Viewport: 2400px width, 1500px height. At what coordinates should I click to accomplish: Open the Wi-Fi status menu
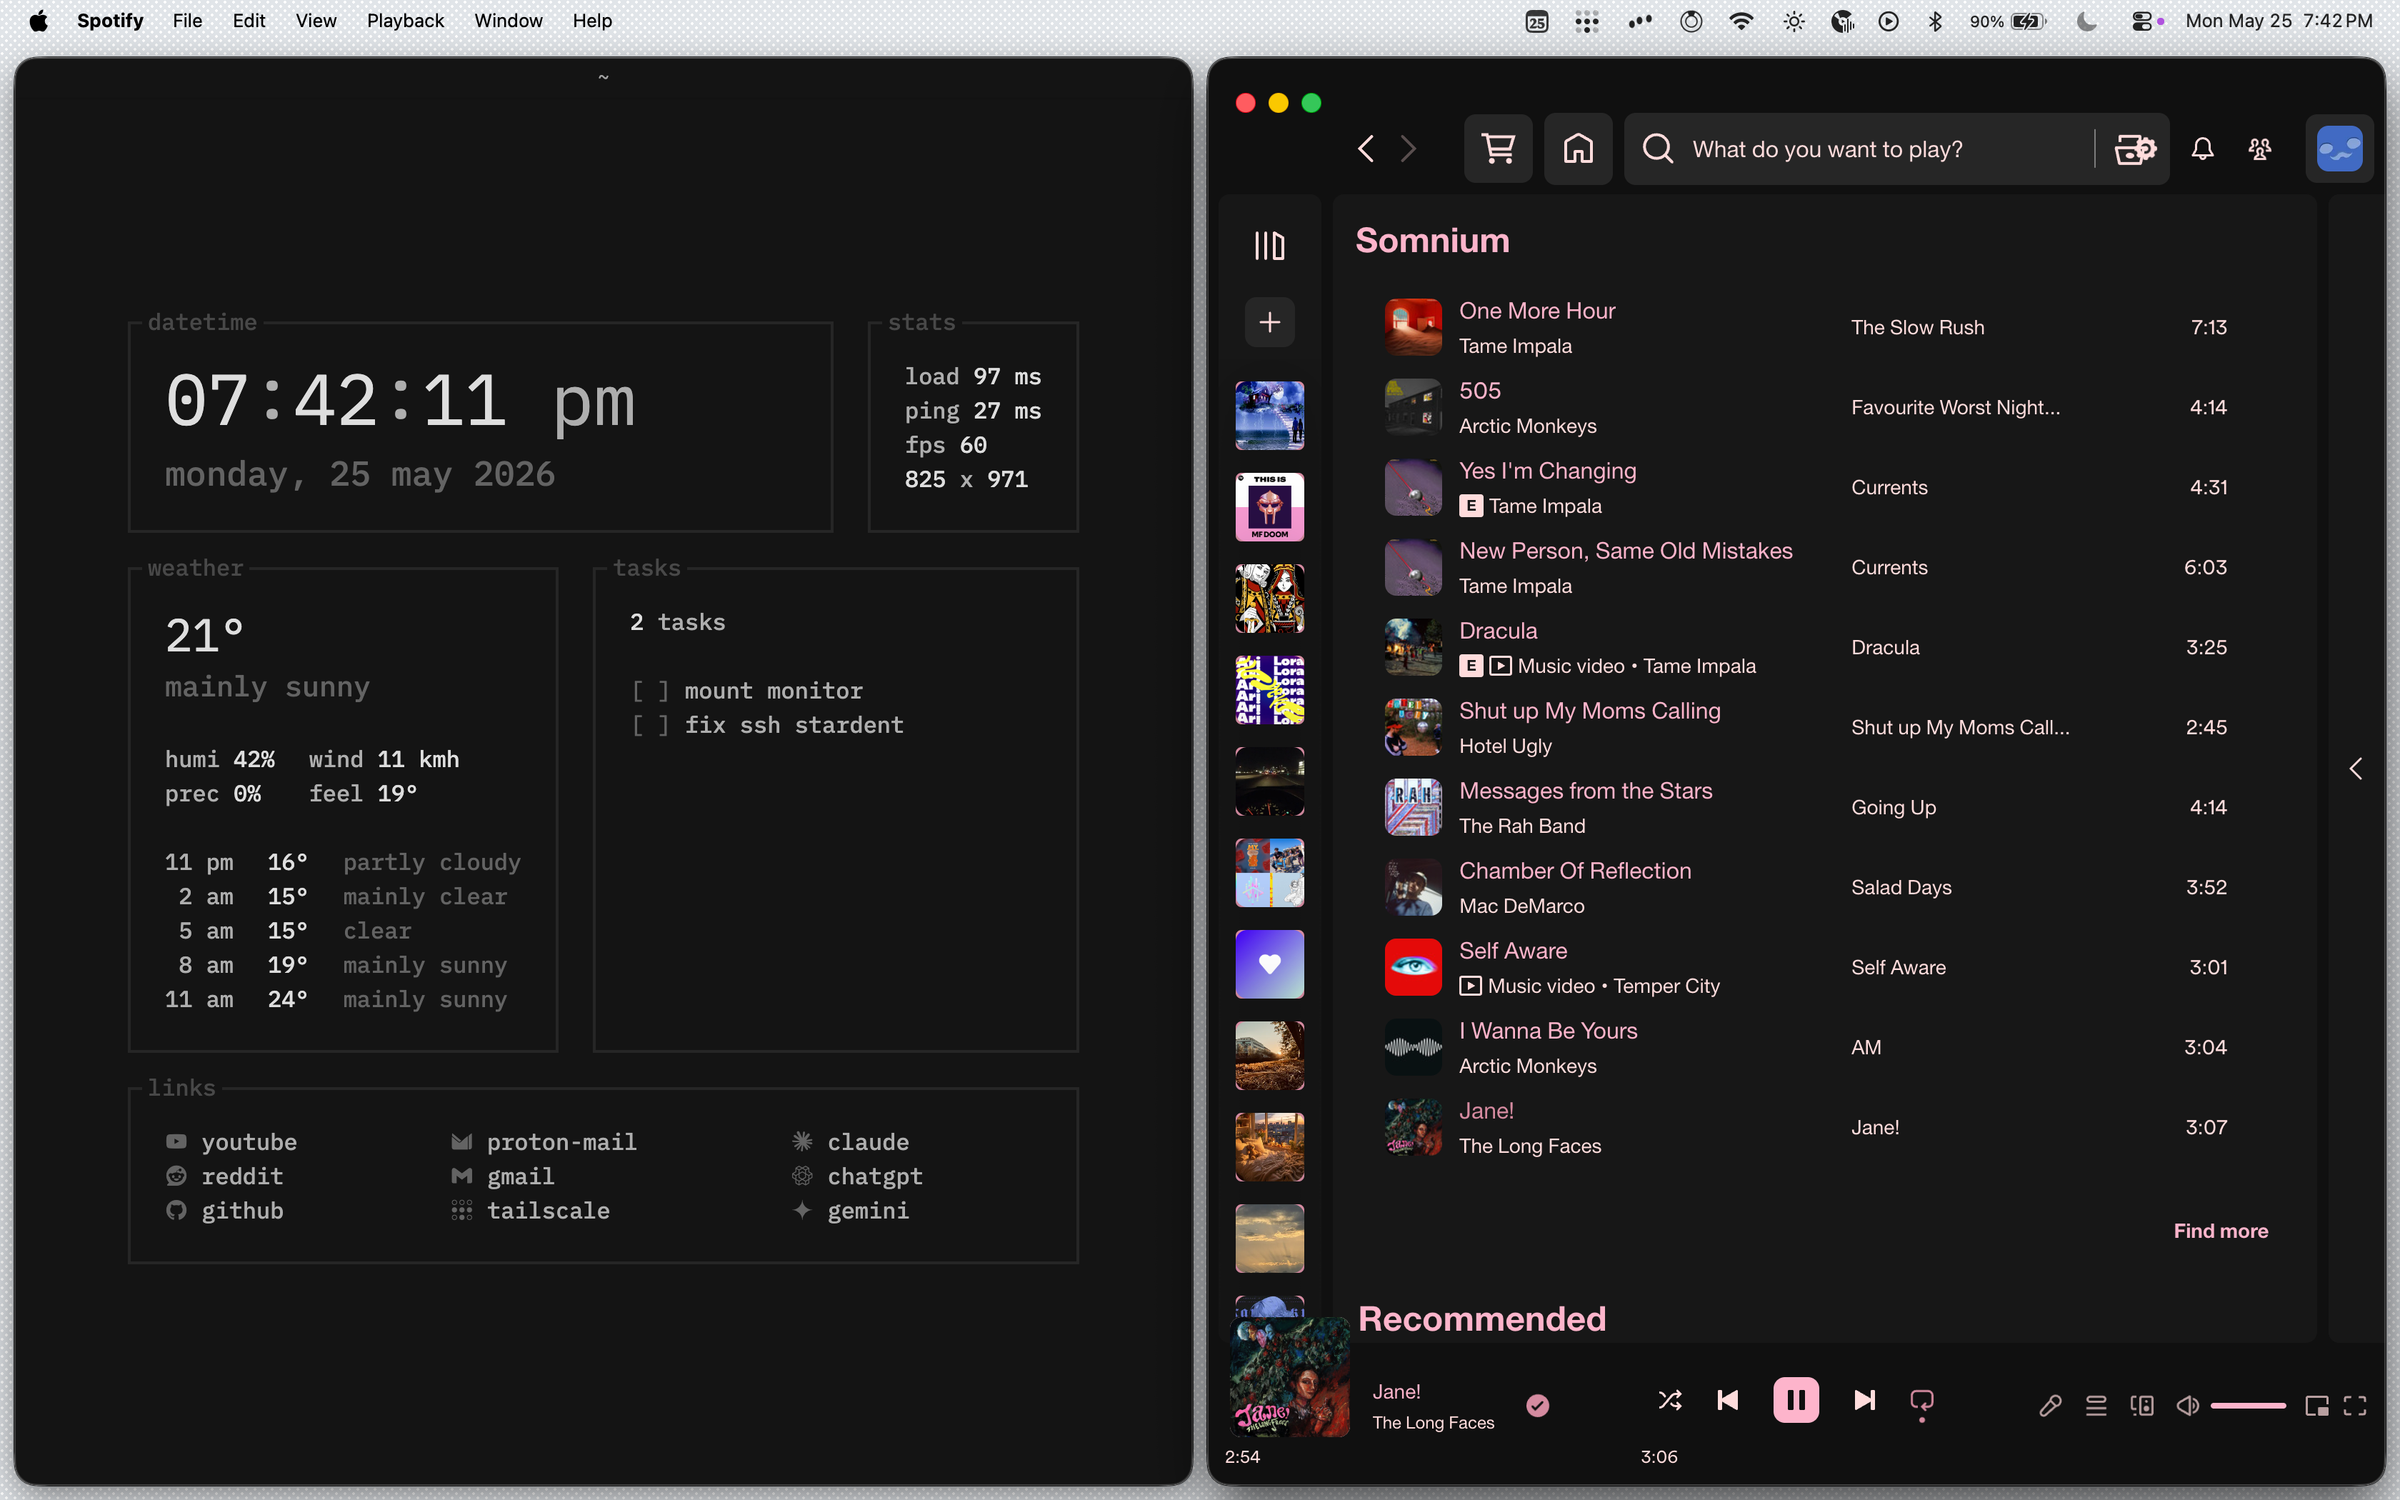1741,21
